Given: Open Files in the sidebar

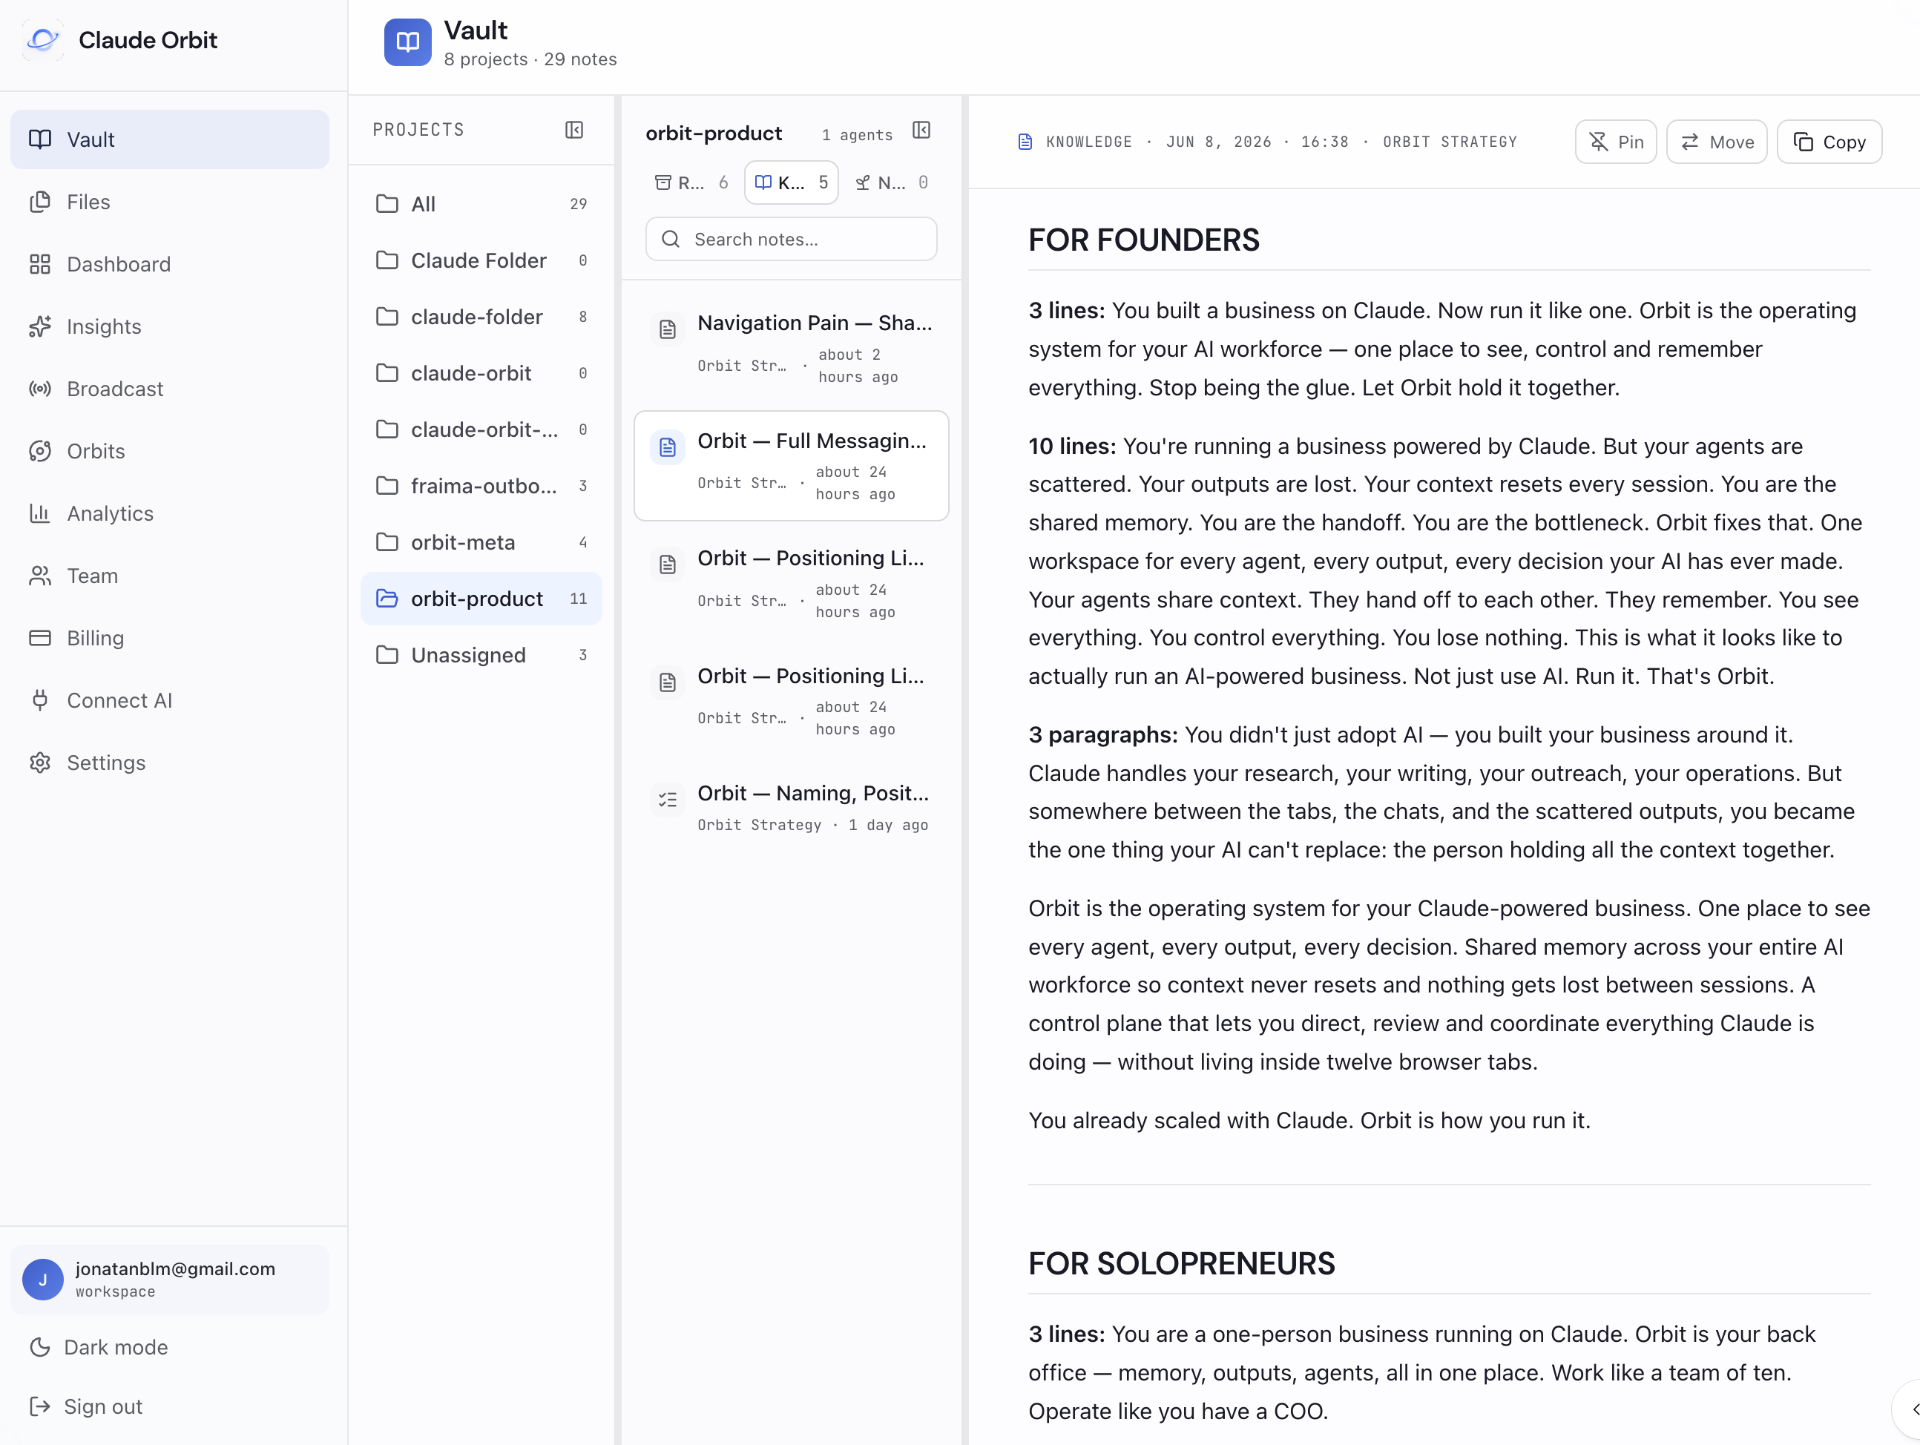Looking at the screenshot, I should coord(169,202).
